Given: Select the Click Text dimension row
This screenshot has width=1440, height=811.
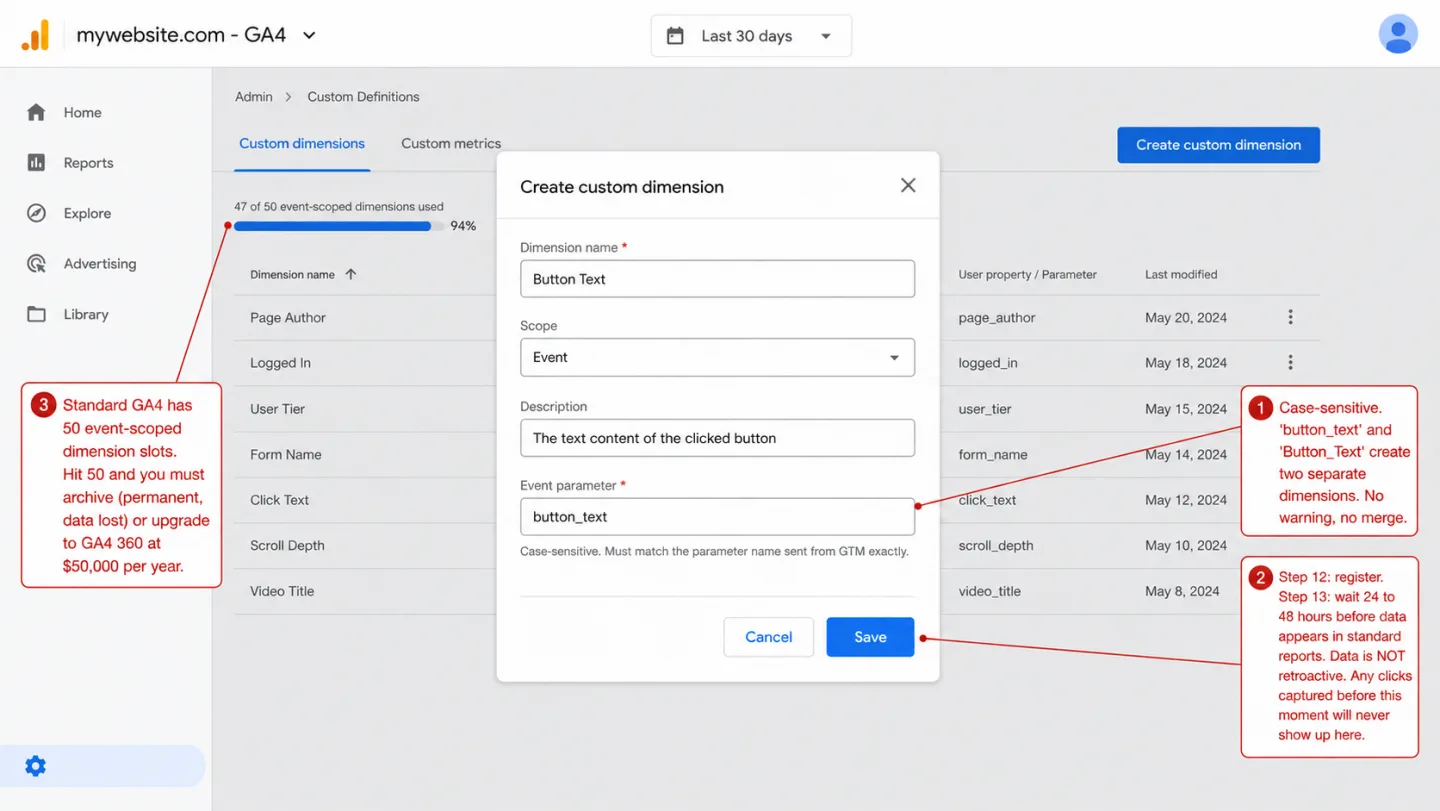Looking at the screenshot, I should coord(777,500).
